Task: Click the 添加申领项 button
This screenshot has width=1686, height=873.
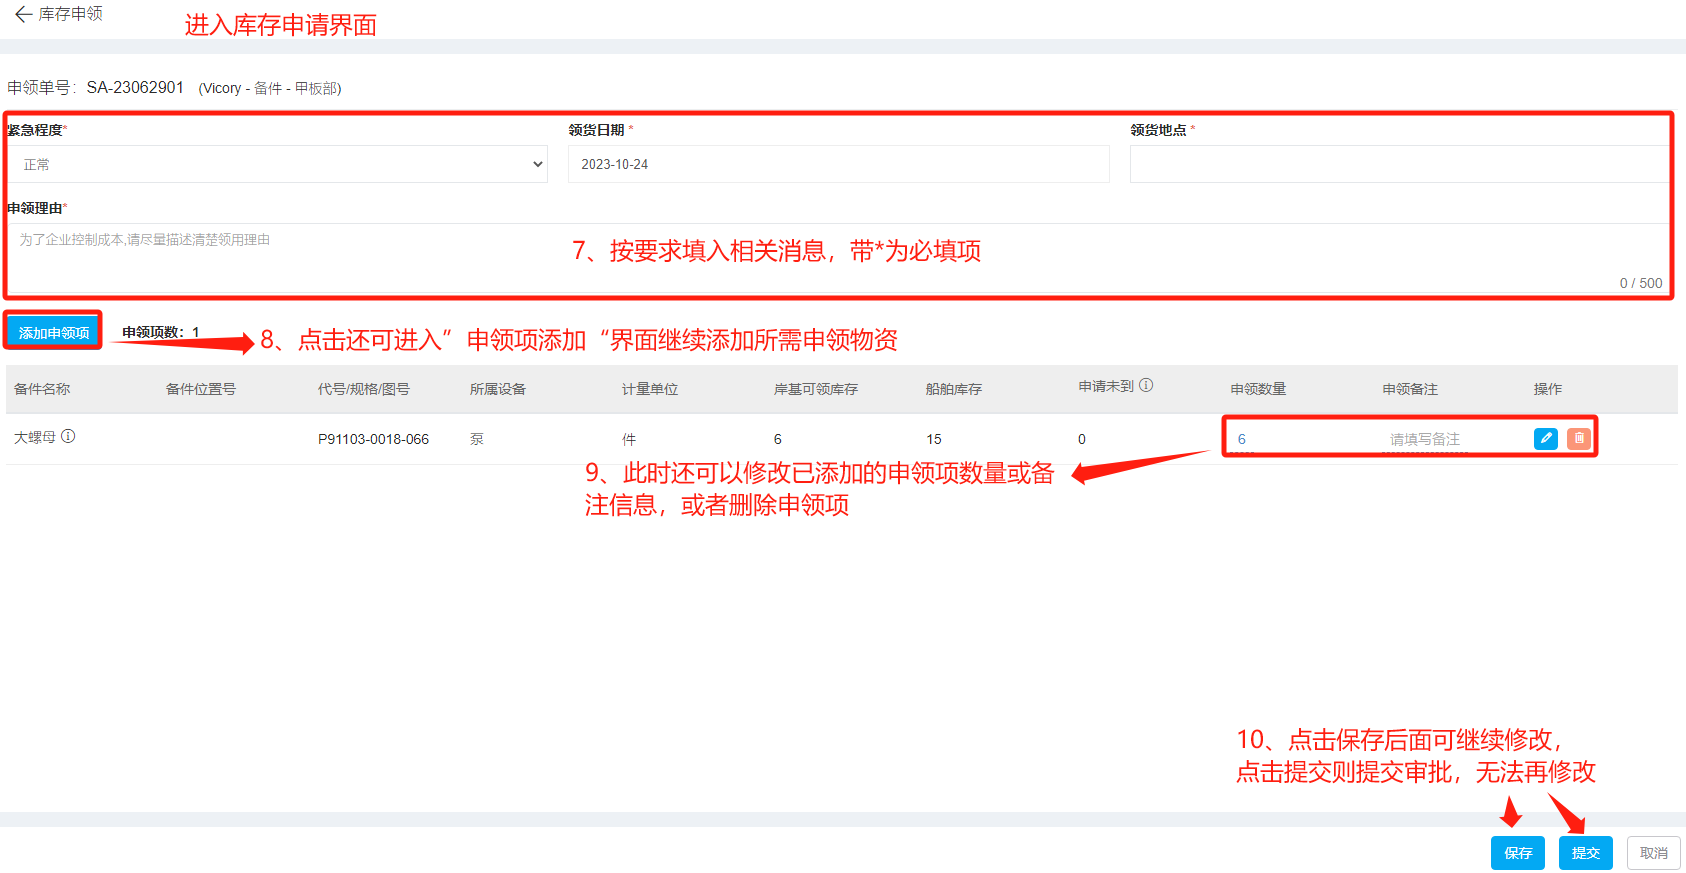Action: [54, 332]
